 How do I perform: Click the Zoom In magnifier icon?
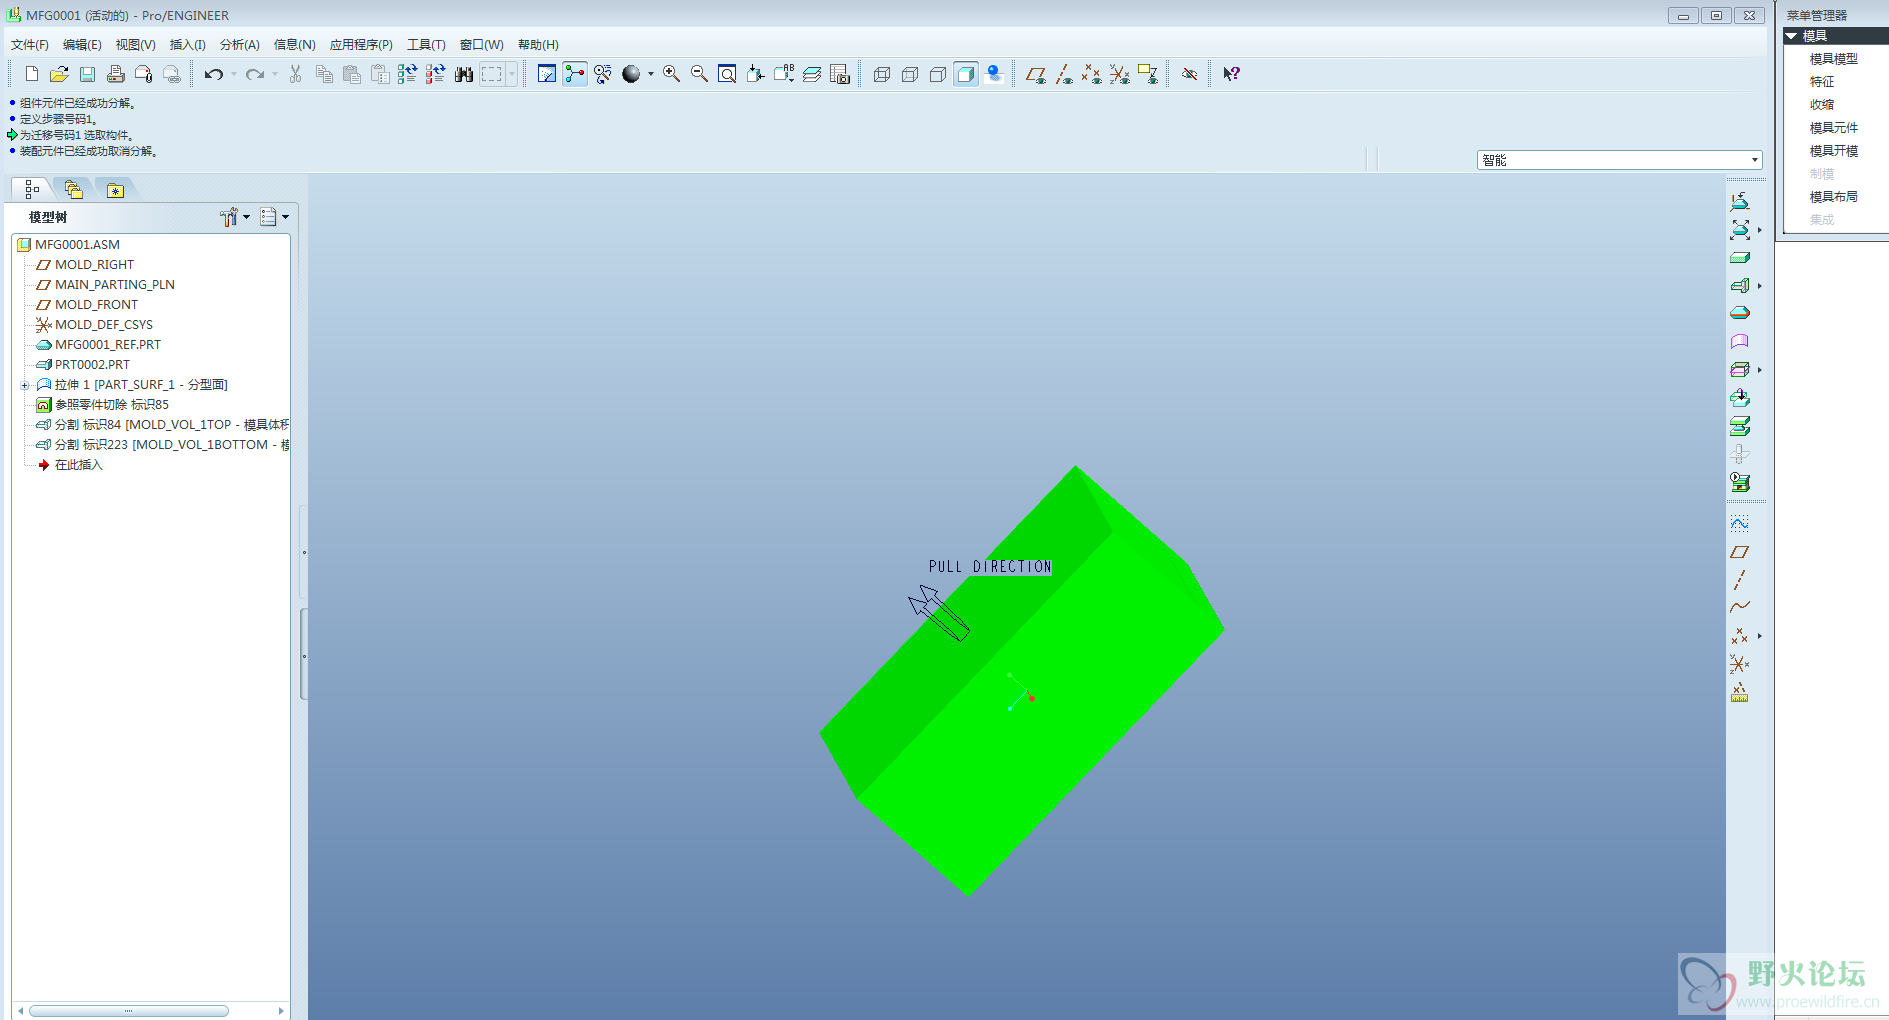click(x=671, y=74)
